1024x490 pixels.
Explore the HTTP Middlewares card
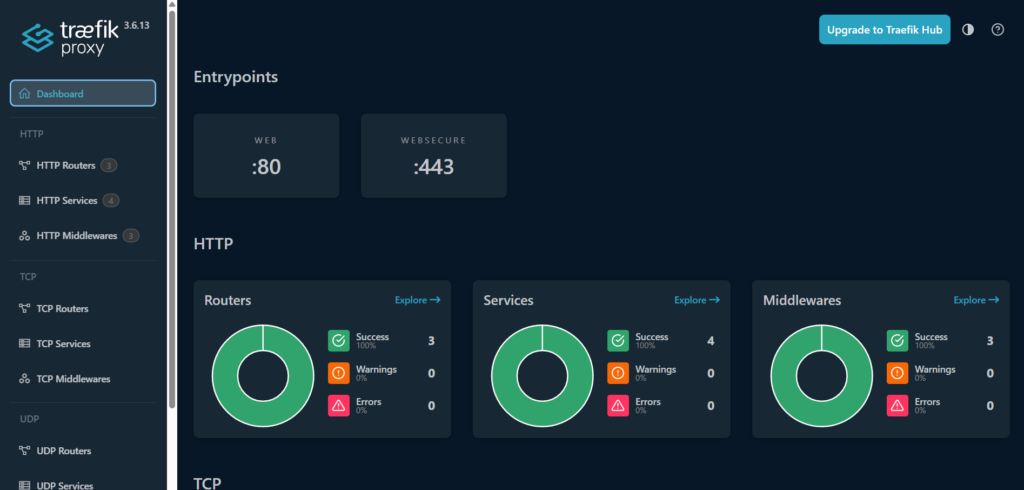(975, 300)
